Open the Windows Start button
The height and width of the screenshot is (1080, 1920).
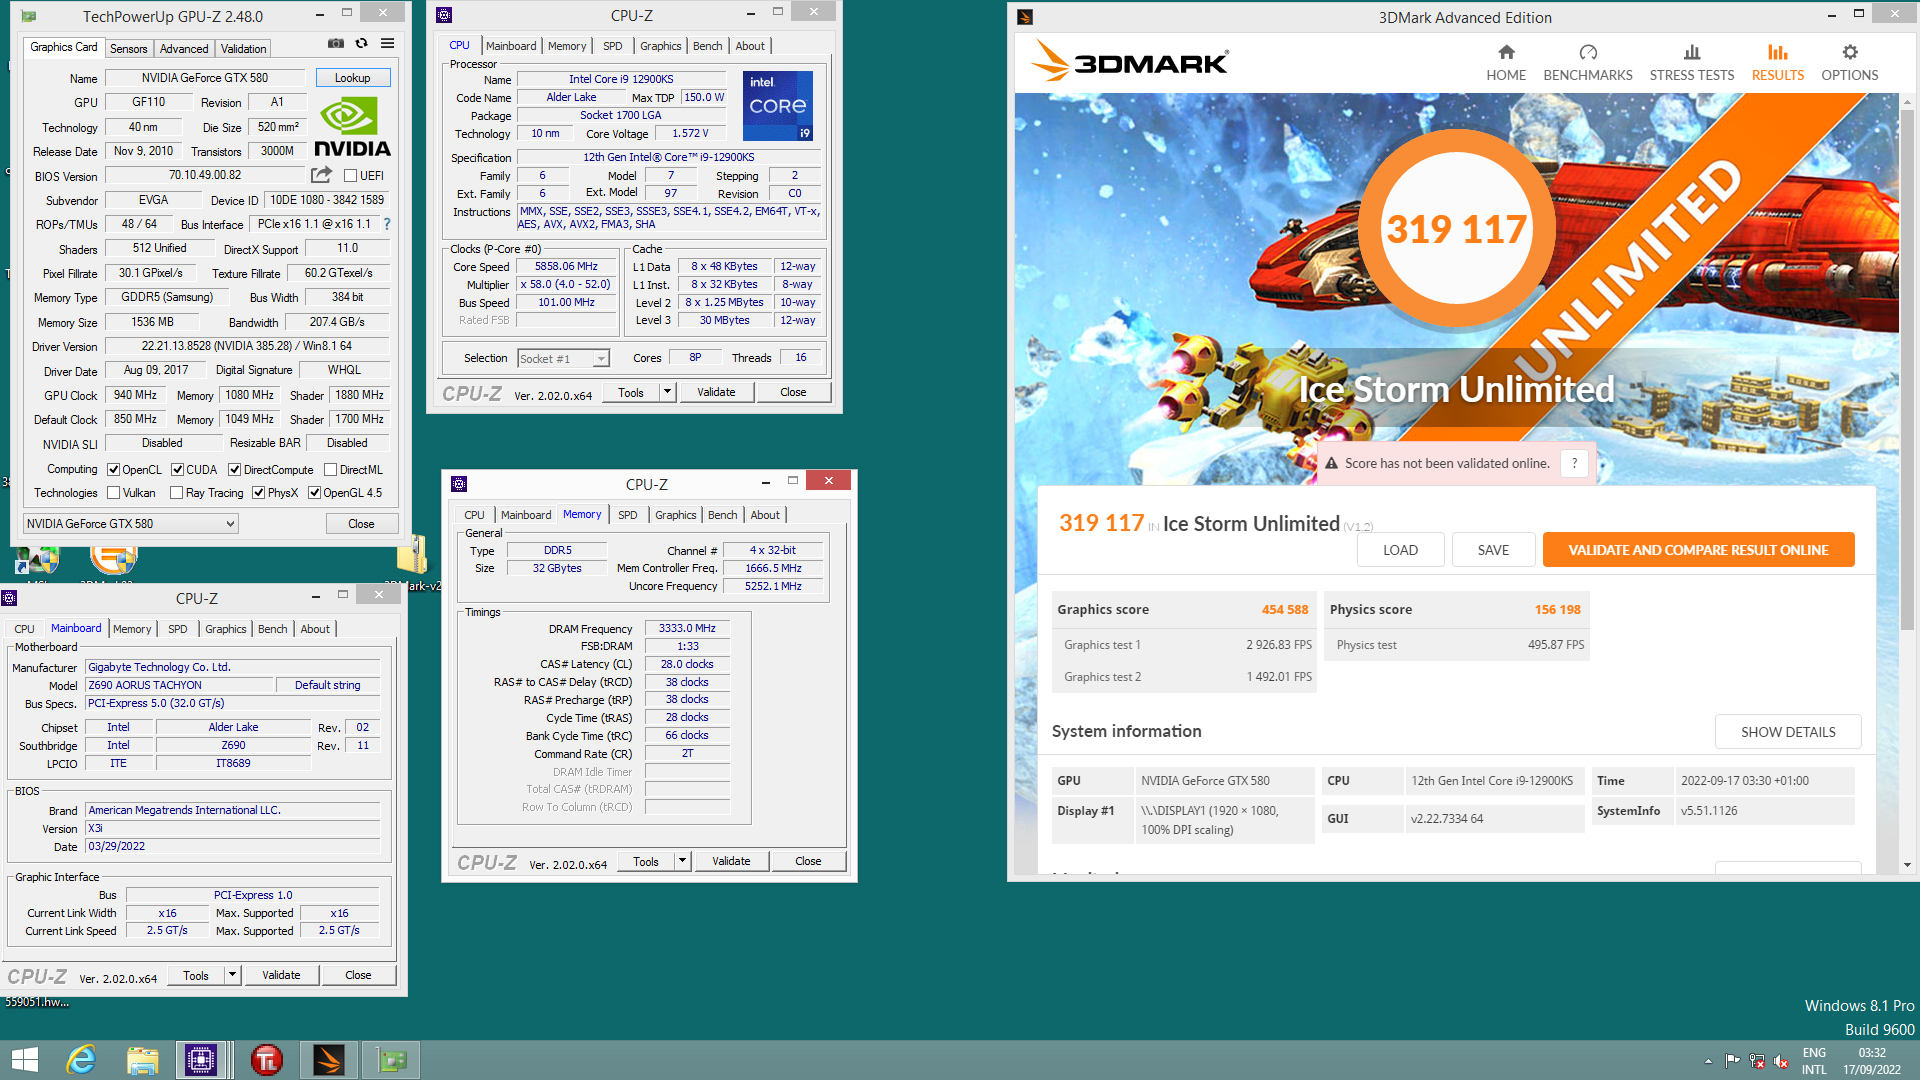25,1060
